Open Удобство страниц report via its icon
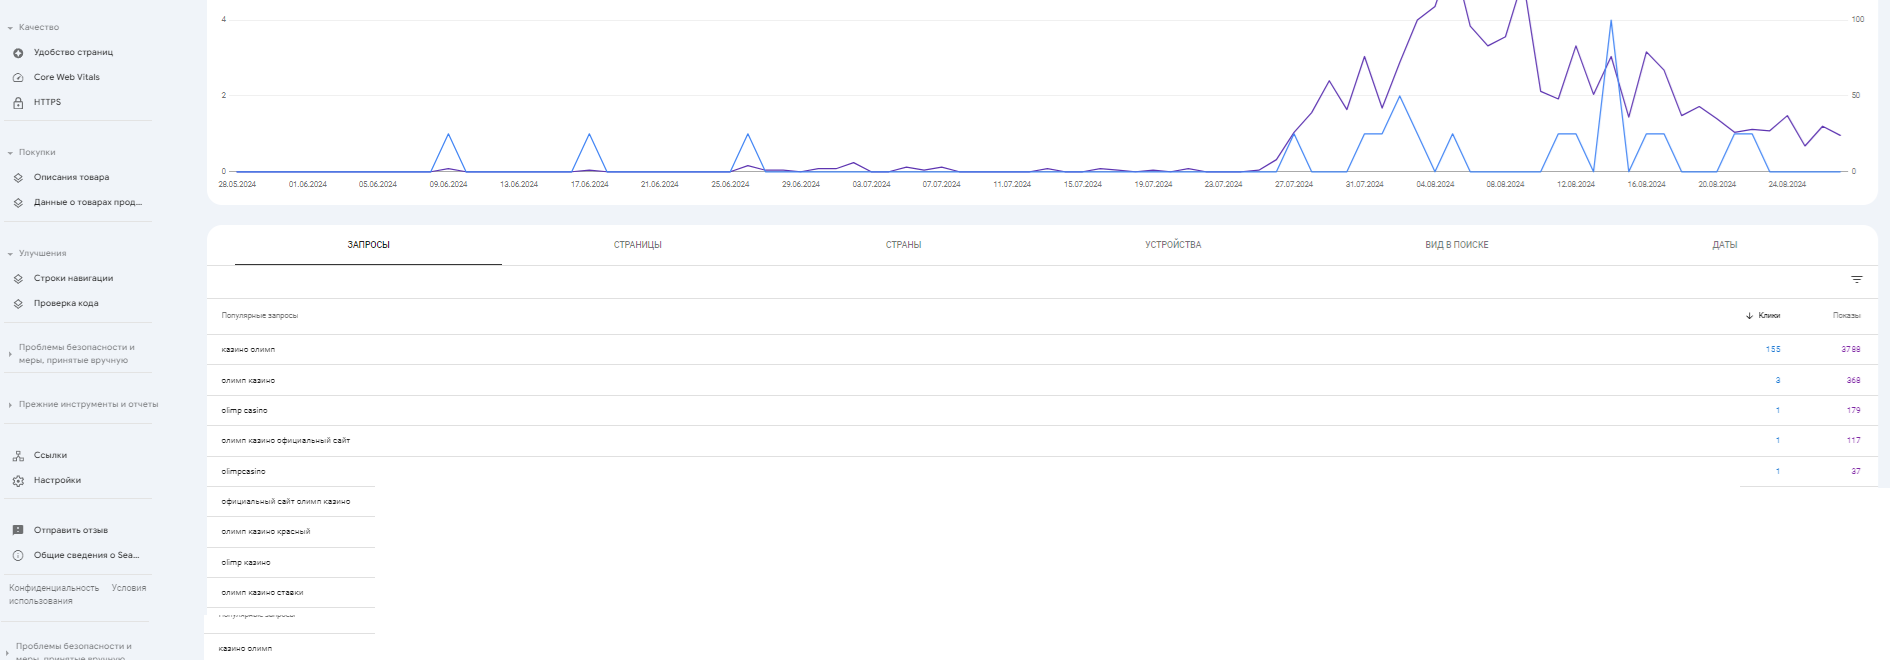Image resolution: width=1890 pixels, height=660 pixels. (x=18, y=53)
